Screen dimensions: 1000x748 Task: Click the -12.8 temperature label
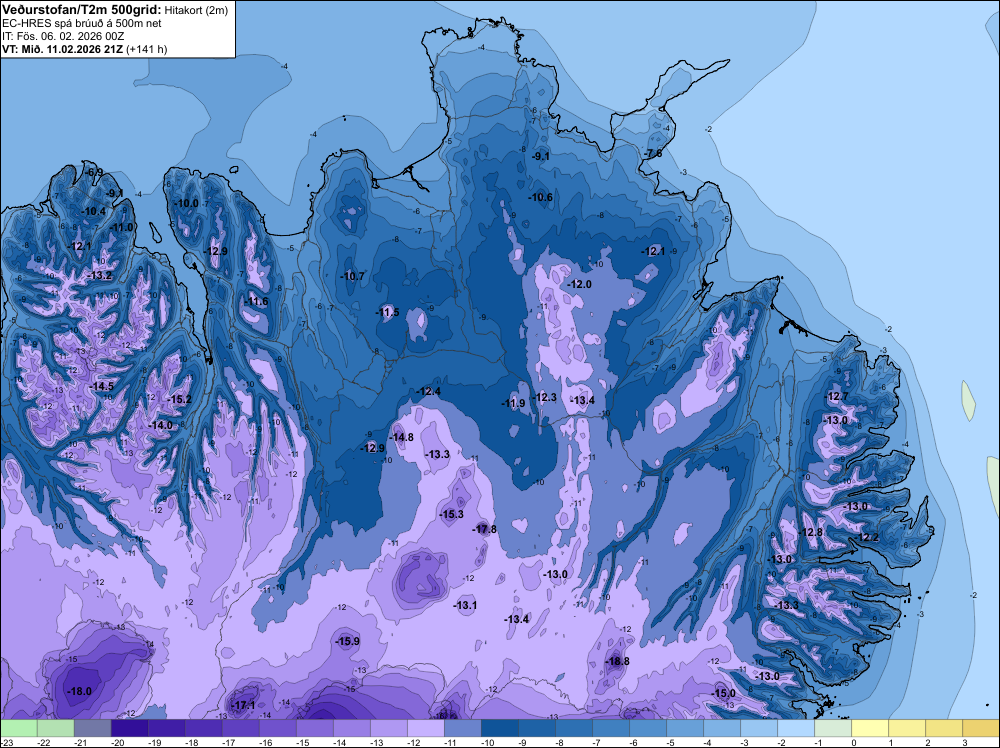[x=811, y=532]
